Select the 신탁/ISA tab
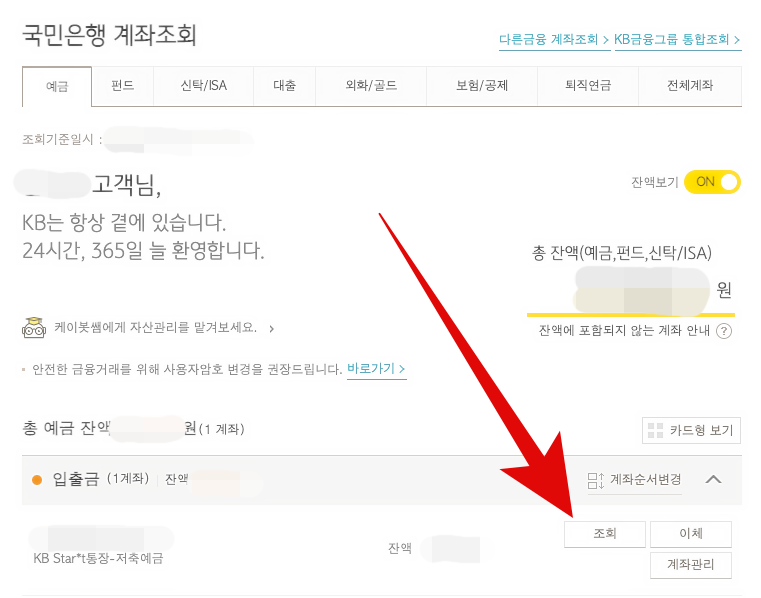The image size is (761, 598). tap(203, 86)
